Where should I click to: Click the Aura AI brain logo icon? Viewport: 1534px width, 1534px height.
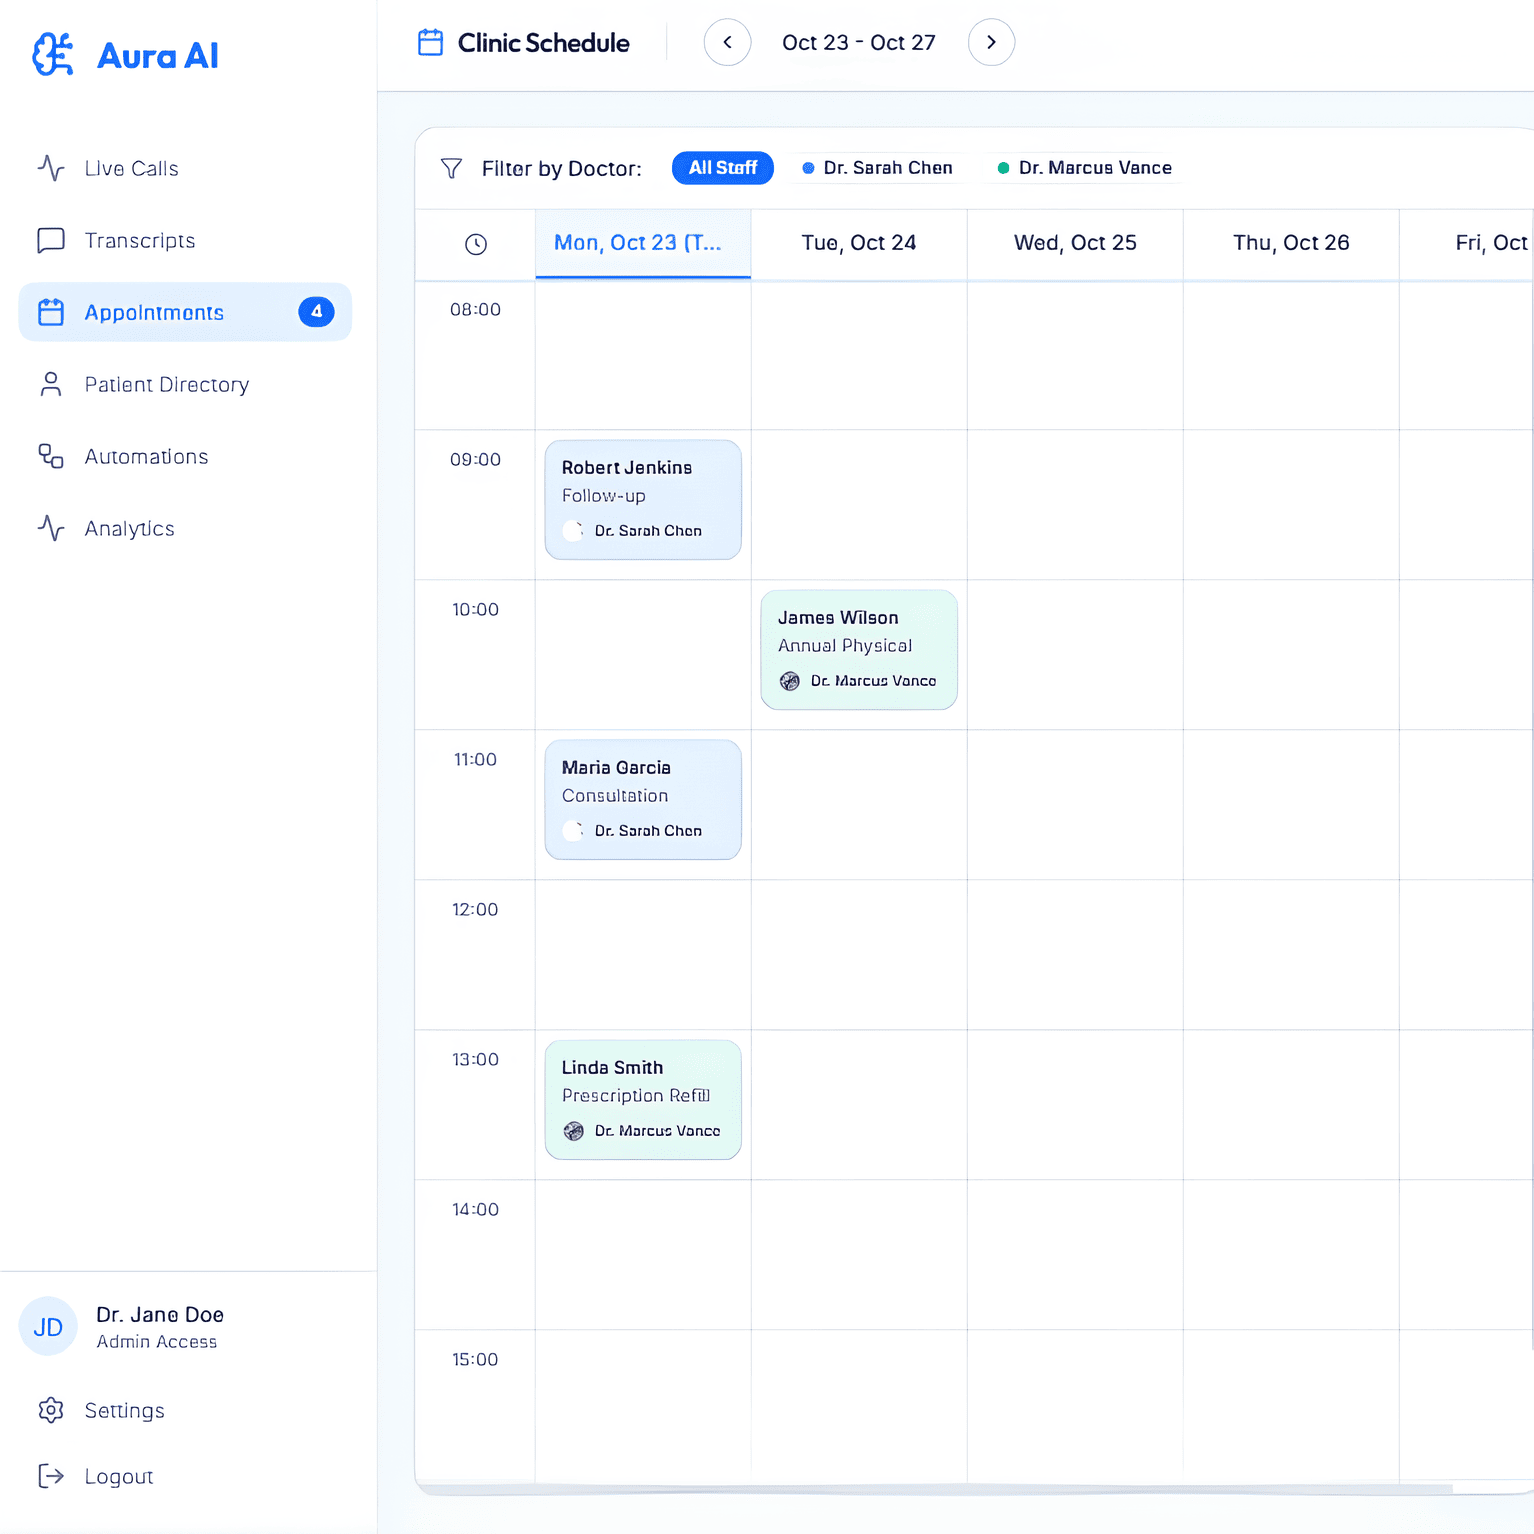point(53,55)
